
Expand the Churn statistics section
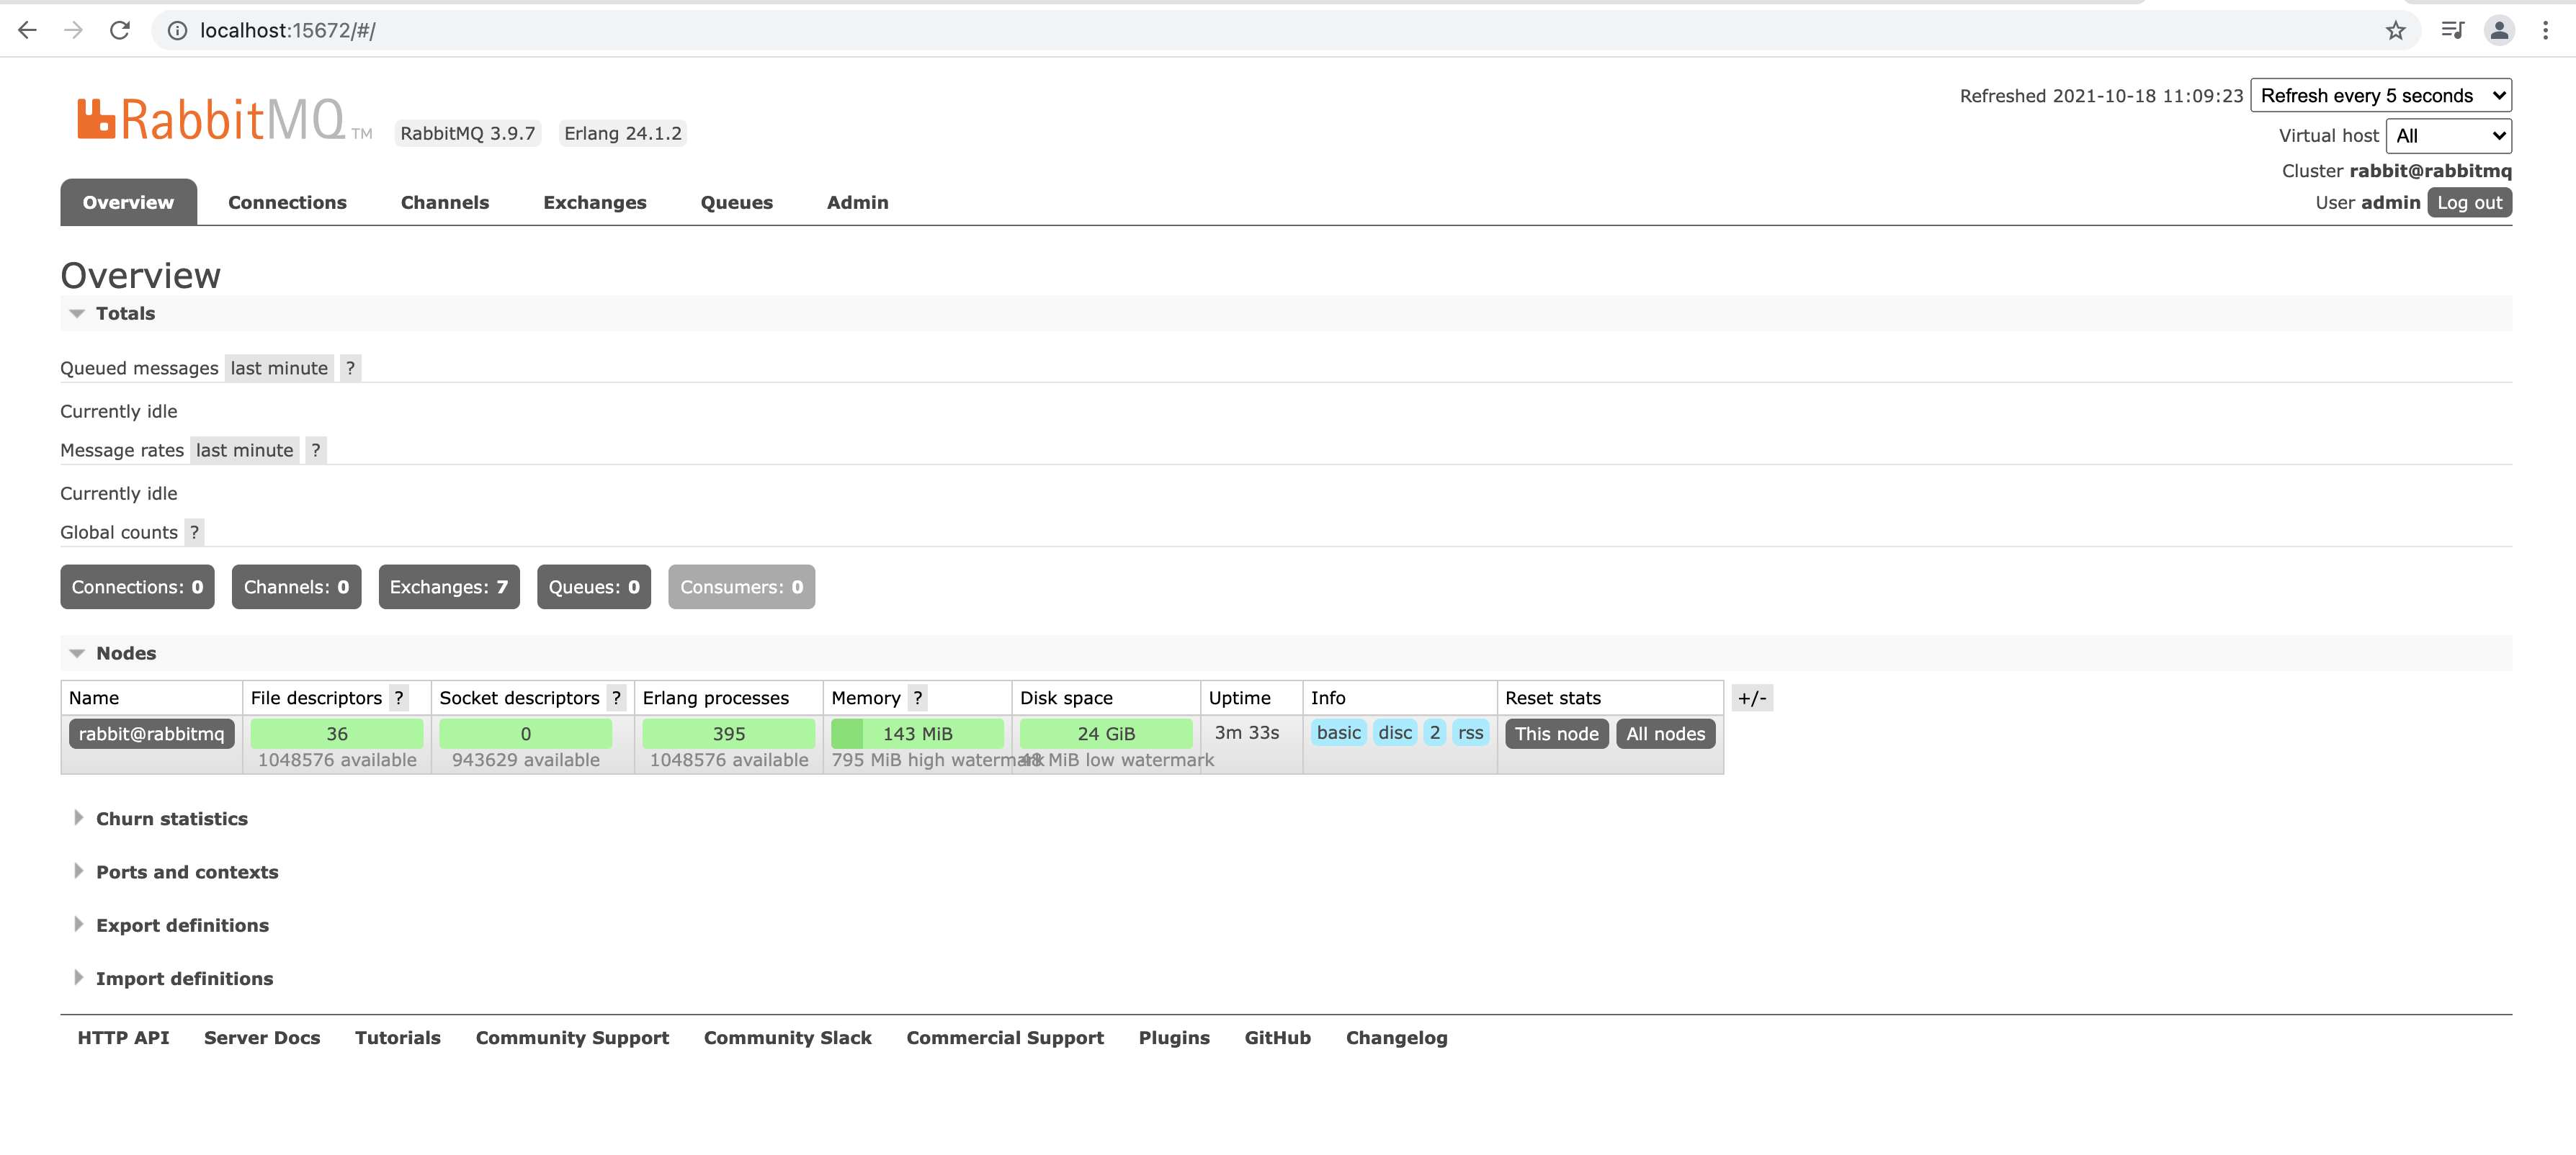tap(171, 817)
